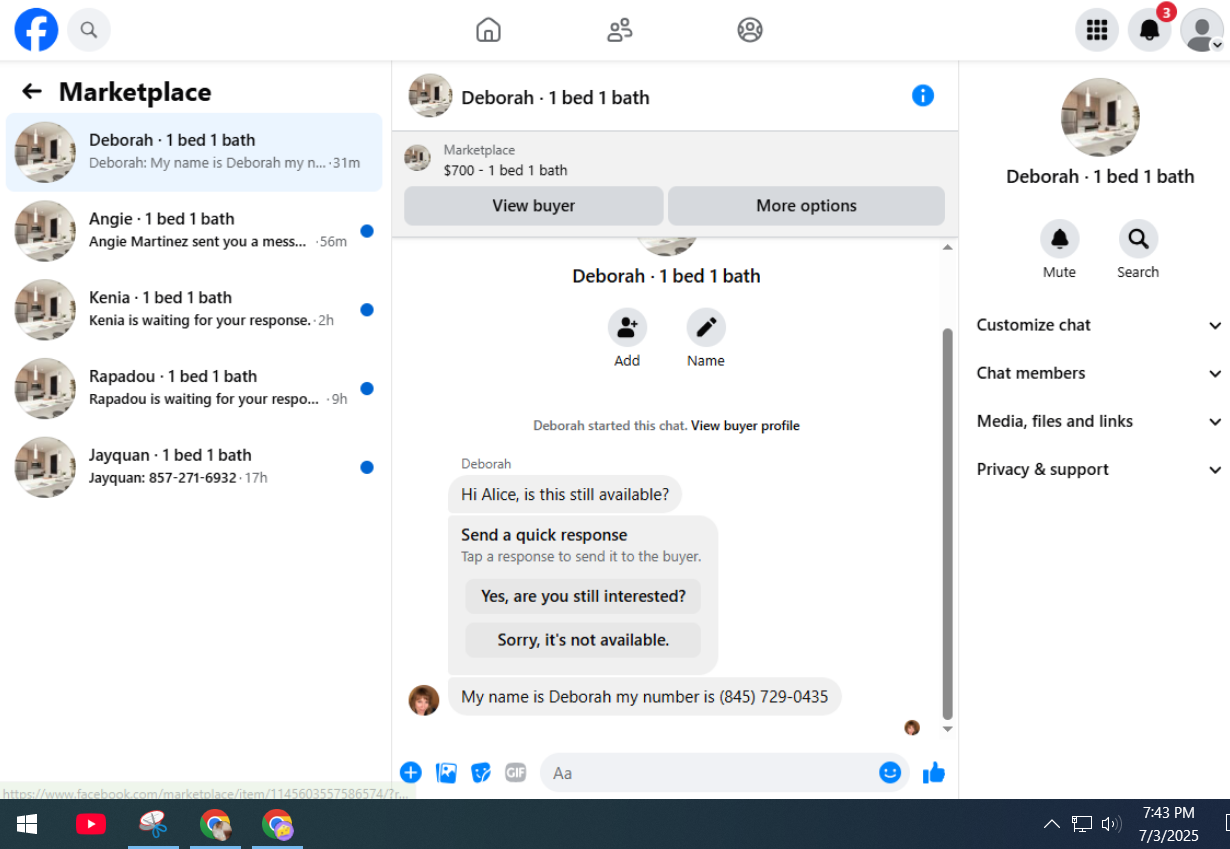Send 'Sorry, it's not available.' quick response
The image size is (1230, 849).
[583, 640]
